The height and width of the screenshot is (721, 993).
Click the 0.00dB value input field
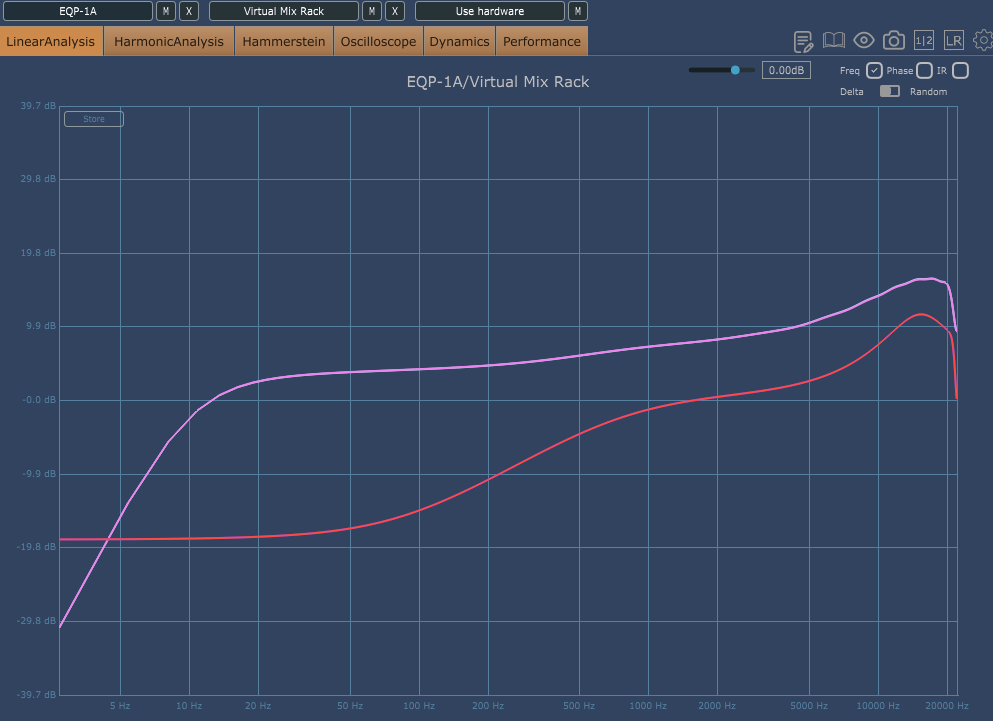[786, 70]
